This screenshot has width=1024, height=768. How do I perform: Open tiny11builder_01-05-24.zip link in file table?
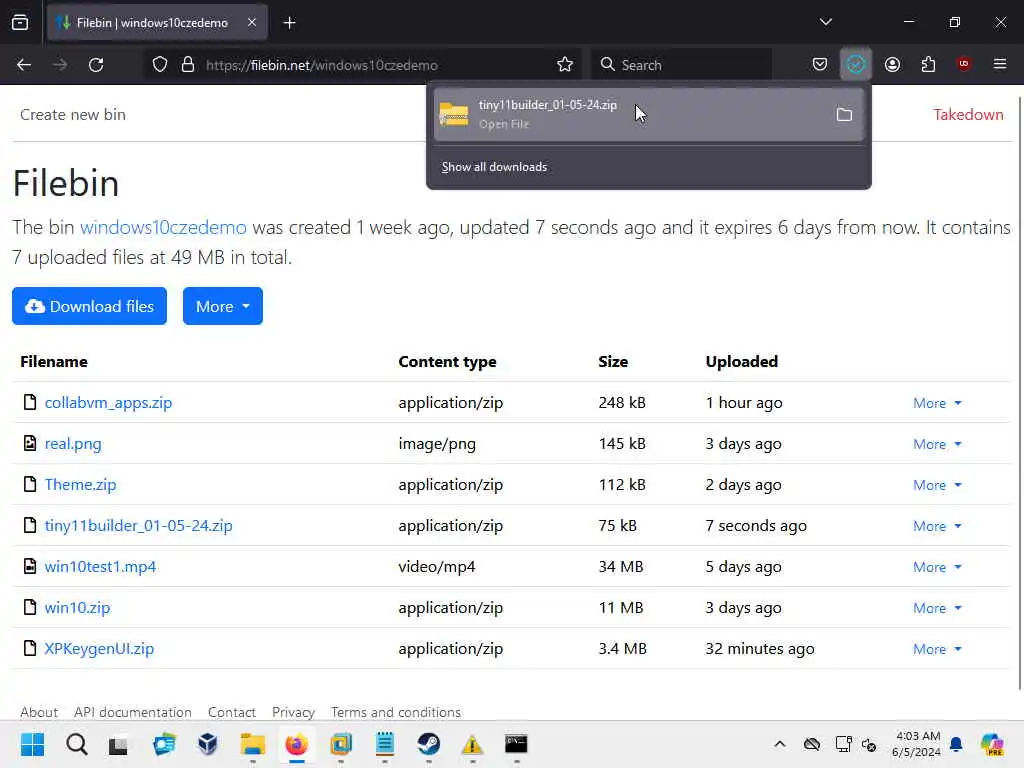pyautogui.click(x=138, y=526)
